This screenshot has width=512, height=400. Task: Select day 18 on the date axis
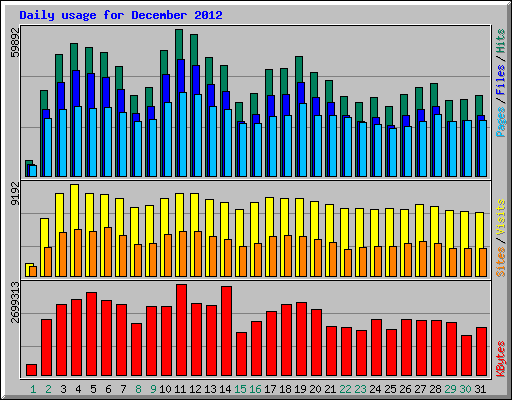point(285,389)
